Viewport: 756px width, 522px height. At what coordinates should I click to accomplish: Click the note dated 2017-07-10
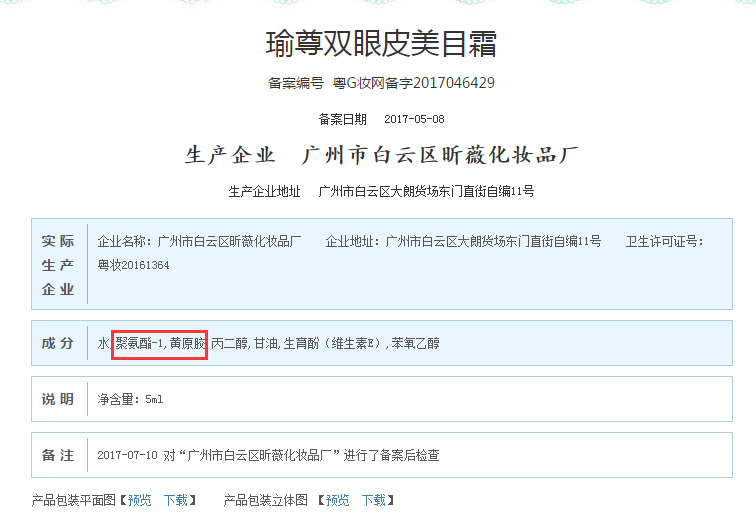269,455
